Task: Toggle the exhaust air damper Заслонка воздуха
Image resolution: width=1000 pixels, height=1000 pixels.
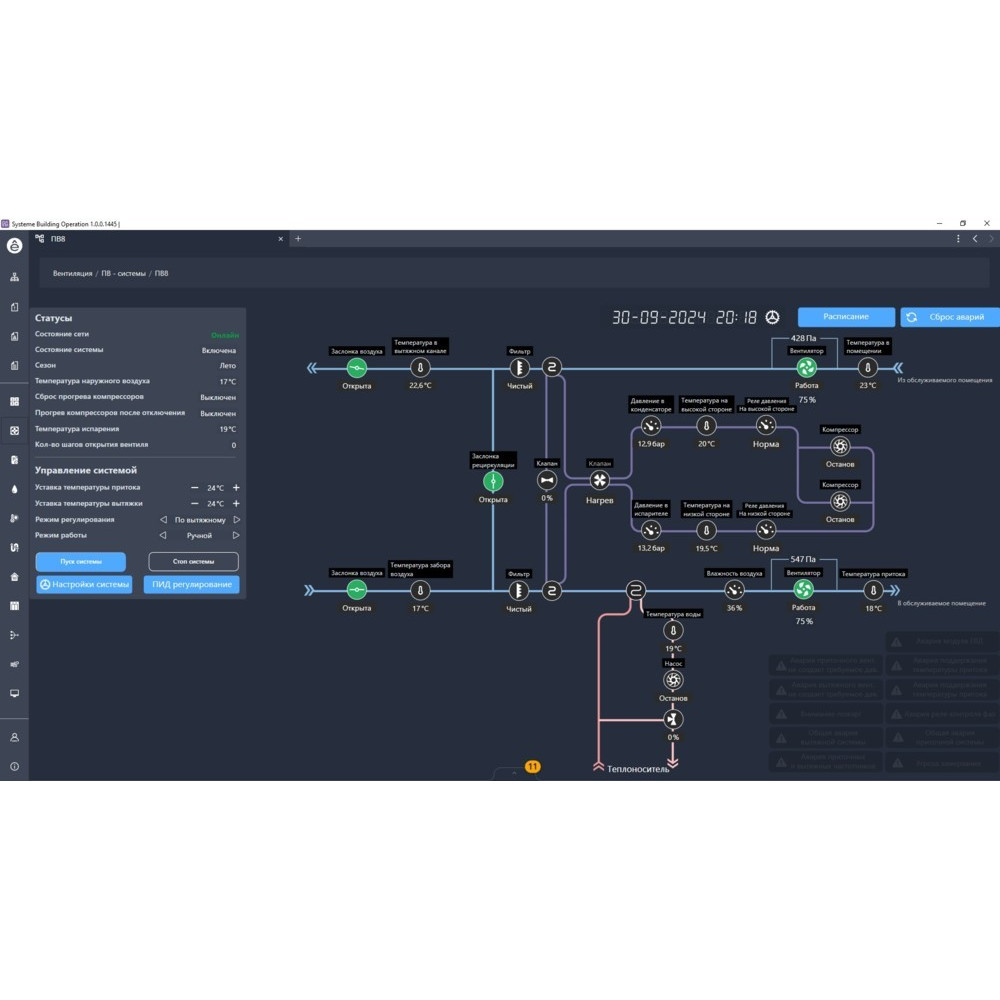Action: [x=357, y=368]
